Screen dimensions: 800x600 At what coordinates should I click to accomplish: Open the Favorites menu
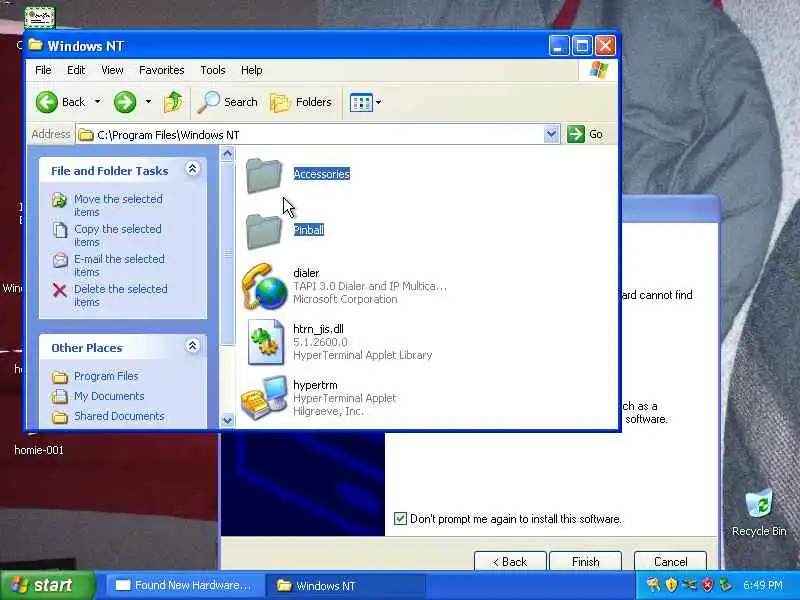pyautogui.click(x=162, y=70)
